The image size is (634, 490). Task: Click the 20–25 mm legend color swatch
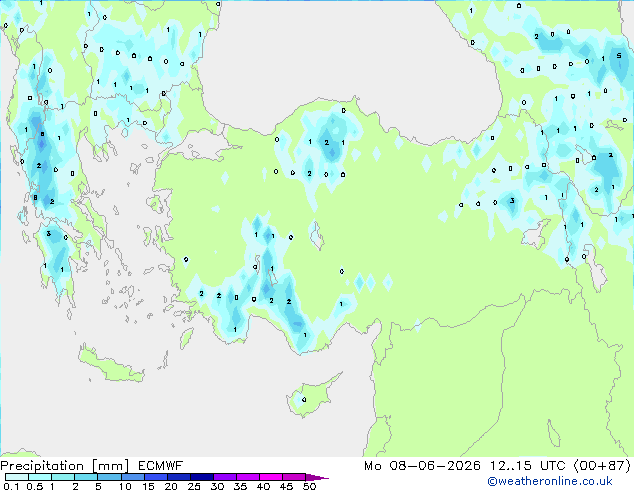178,477
